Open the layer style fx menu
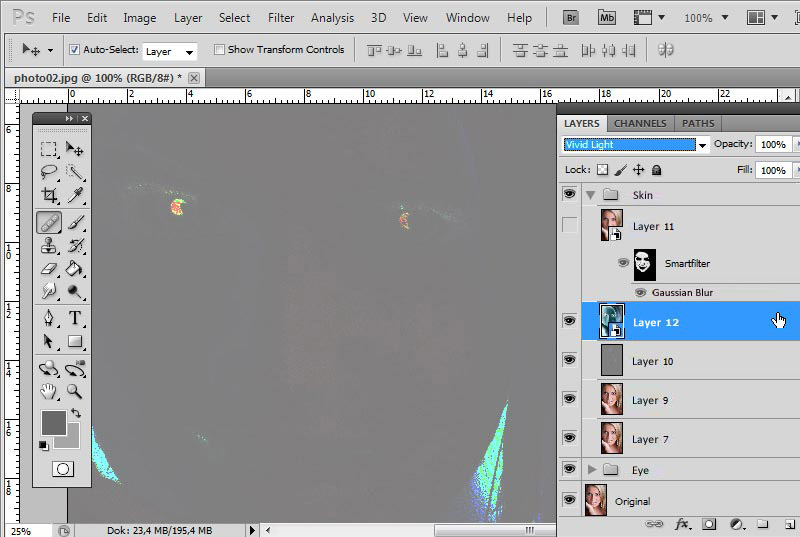The width and height of the screenshot is (800, 537). pos(683,523)
